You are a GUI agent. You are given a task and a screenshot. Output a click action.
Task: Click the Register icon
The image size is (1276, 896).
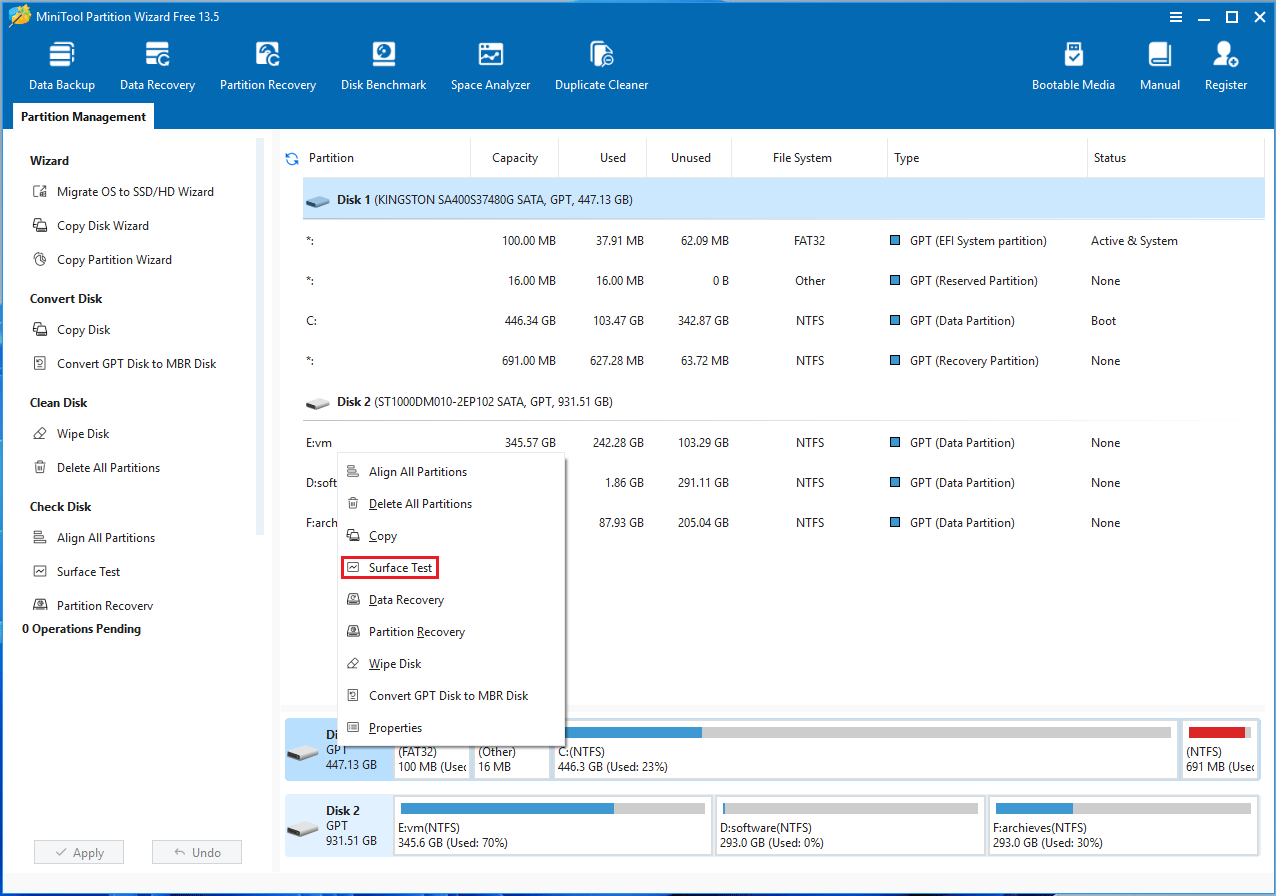1225,62
